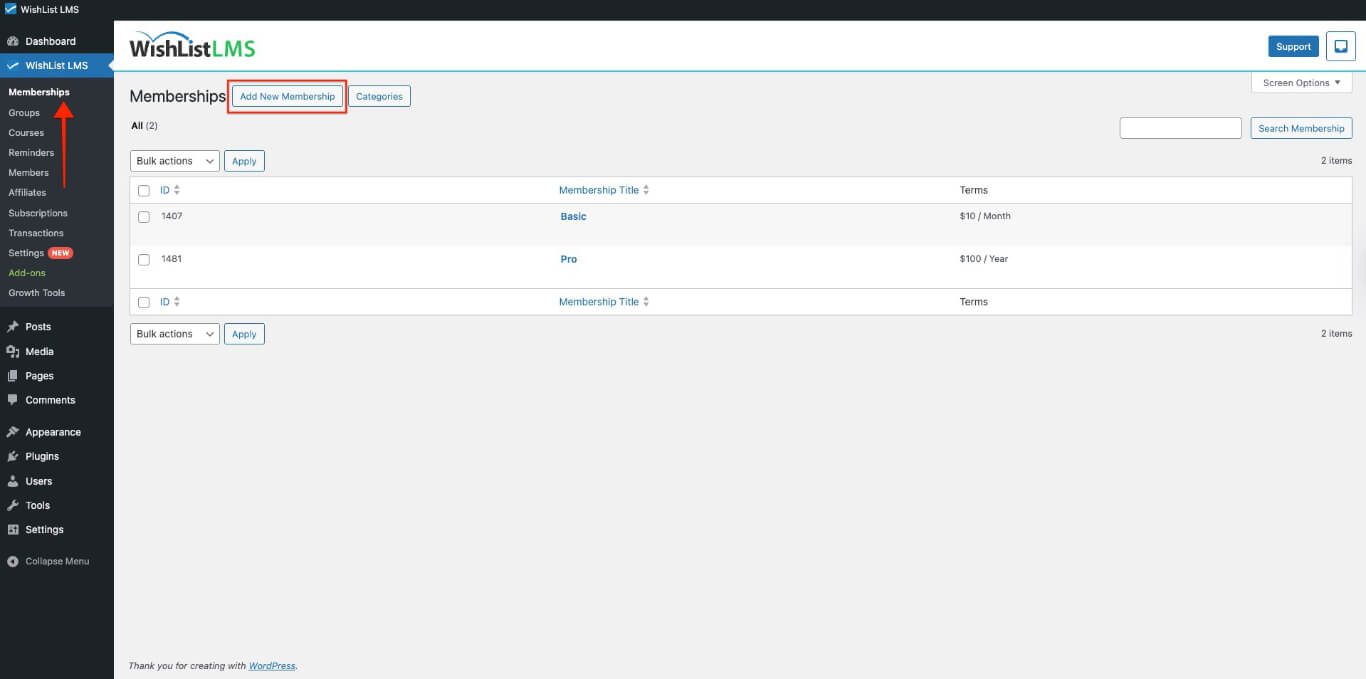This screenshot has height=679, width=1366.
Task: Open the Basic membership link
Action: 573,216
